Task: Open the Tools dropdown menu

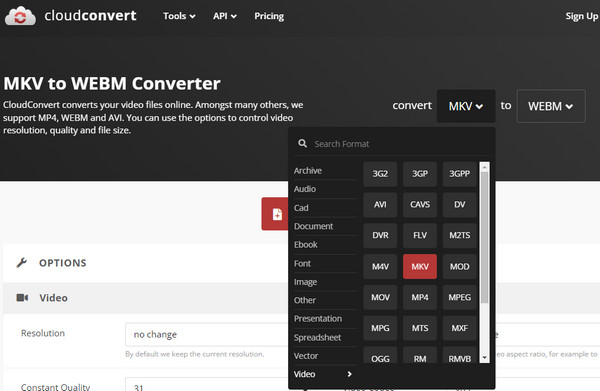Action: point(179,16)
